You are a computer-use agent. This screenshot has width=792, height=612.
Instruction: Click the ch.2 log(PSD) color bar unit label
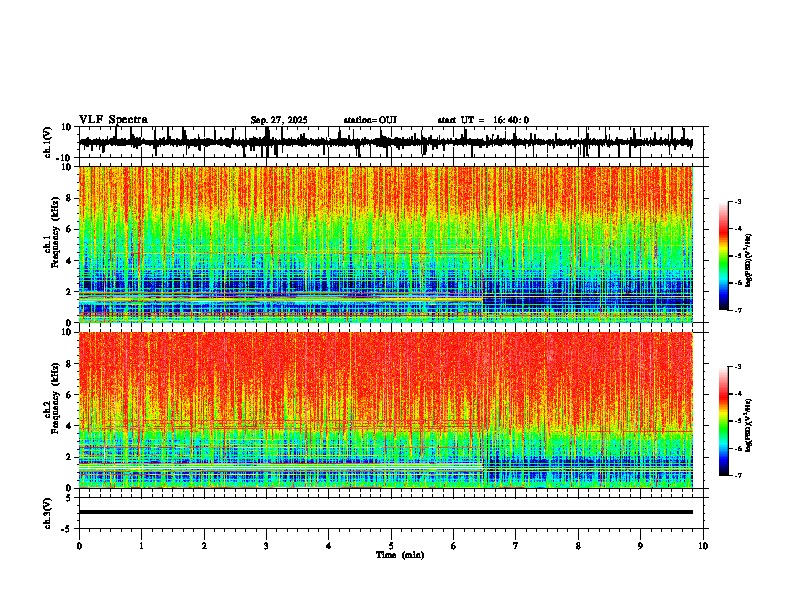[749, 425]
